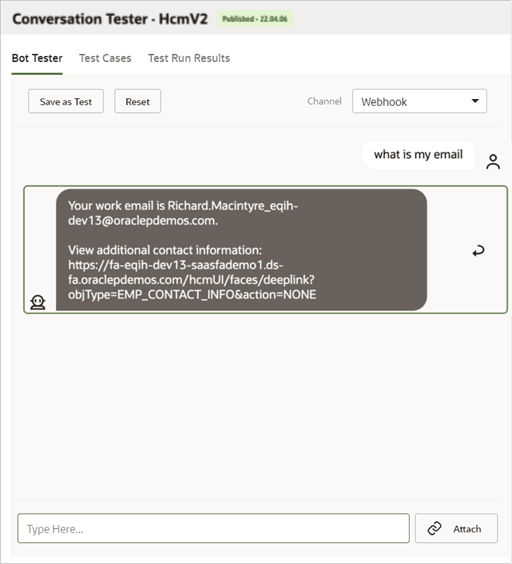Image resolution: width=512 pixels, height=564 pixels.
Task: Click the Save as Test button
Action: 66,101
